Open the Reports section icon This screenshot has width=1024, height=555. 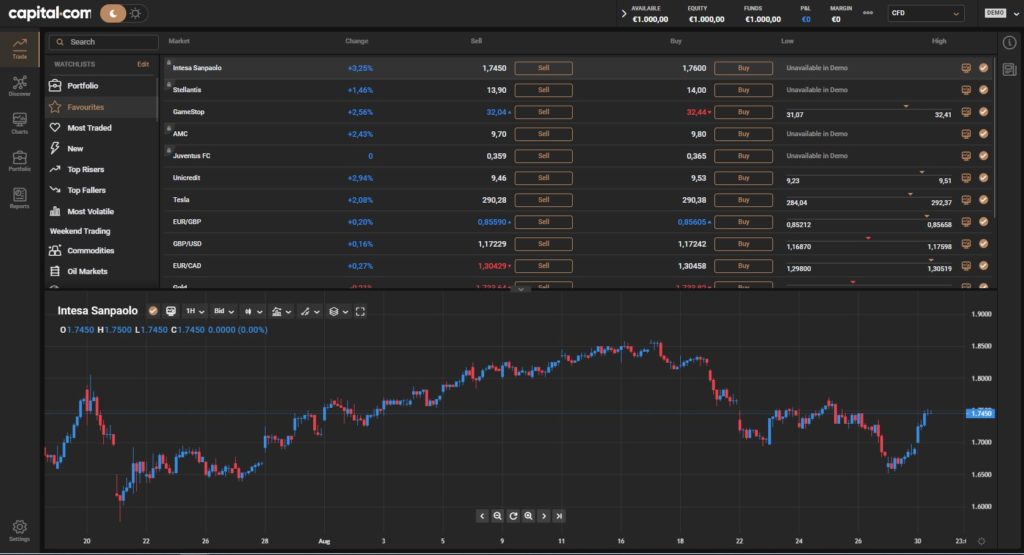click(20, 198)
